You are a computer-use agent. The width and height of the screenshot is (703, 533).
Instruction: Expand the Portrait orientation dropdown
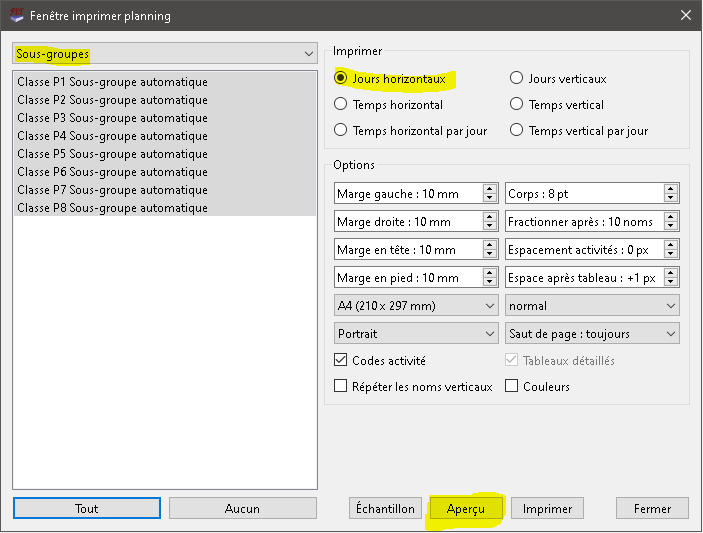tap(416, 333)
